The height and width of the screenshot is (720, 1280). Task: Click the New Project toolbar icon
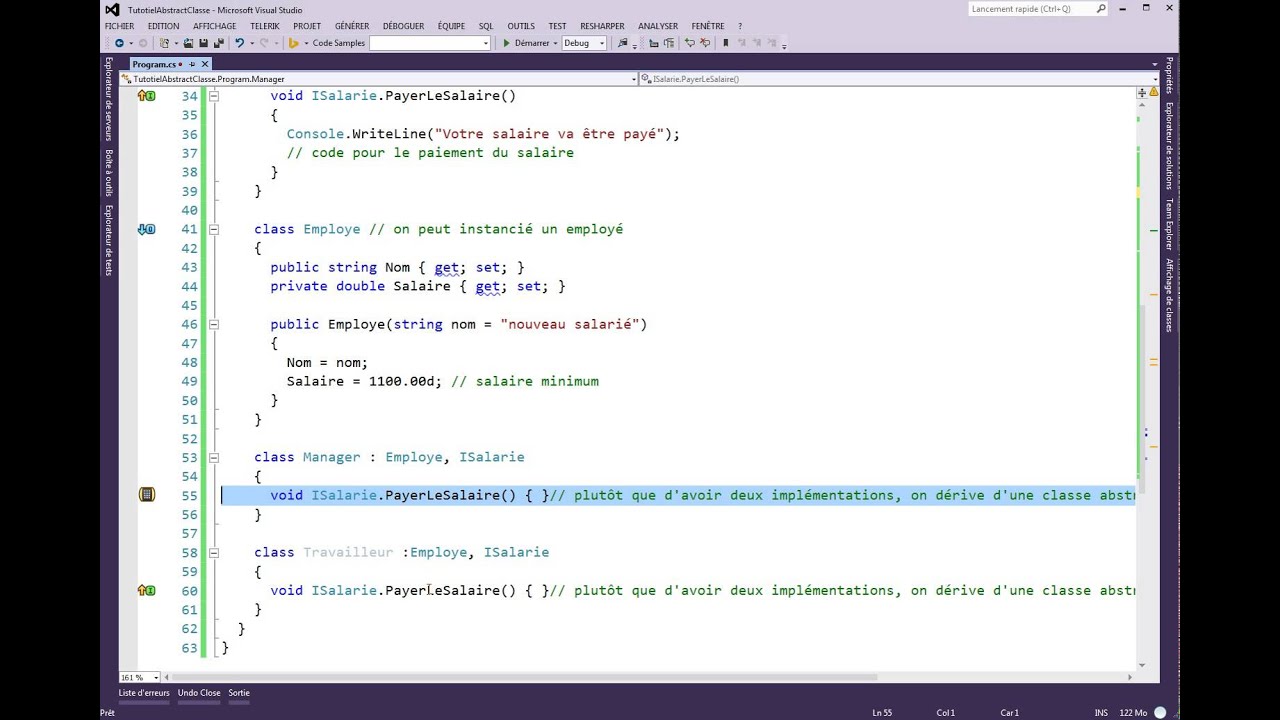164,43
